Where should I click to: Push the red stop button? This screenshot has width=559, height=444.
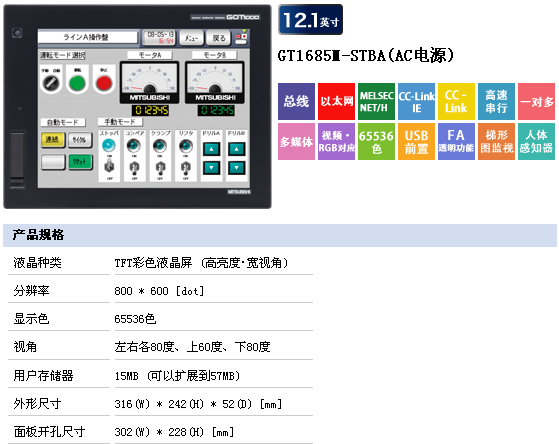pos(104,83)
